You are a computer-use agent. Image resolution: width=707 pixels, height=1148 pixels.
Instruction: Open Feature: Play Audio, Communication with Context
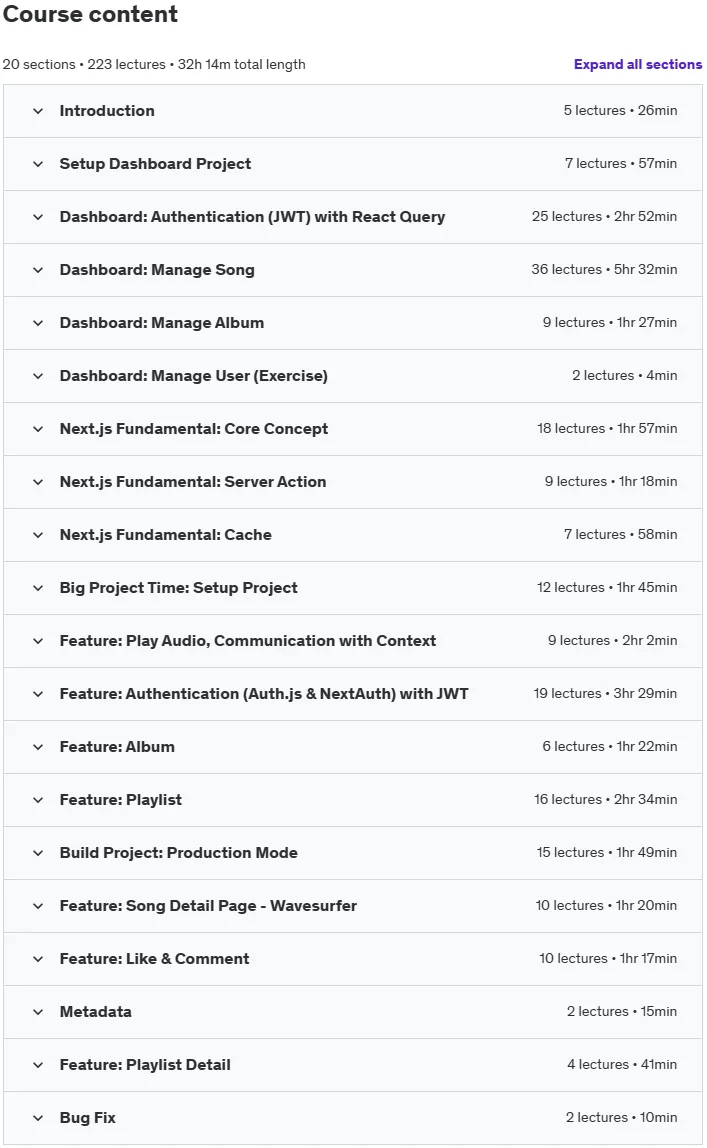click(353, 641)
